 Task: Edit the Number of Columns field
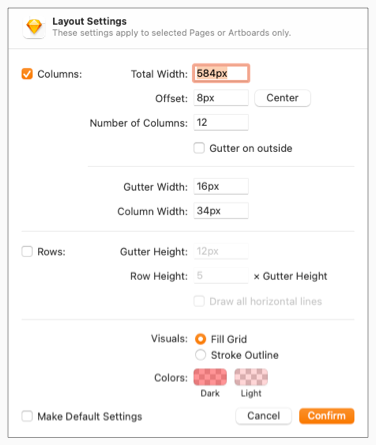click(221, 122)
